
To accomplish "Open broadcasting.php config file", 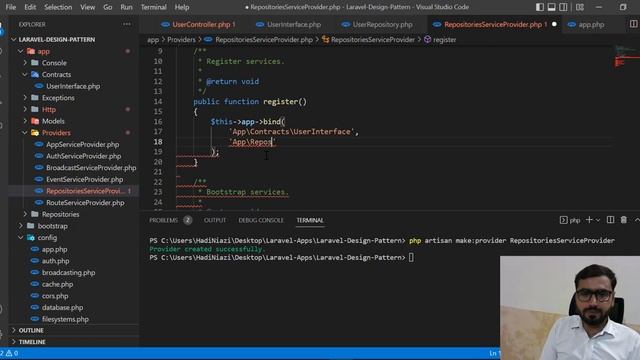I will 68,273.
